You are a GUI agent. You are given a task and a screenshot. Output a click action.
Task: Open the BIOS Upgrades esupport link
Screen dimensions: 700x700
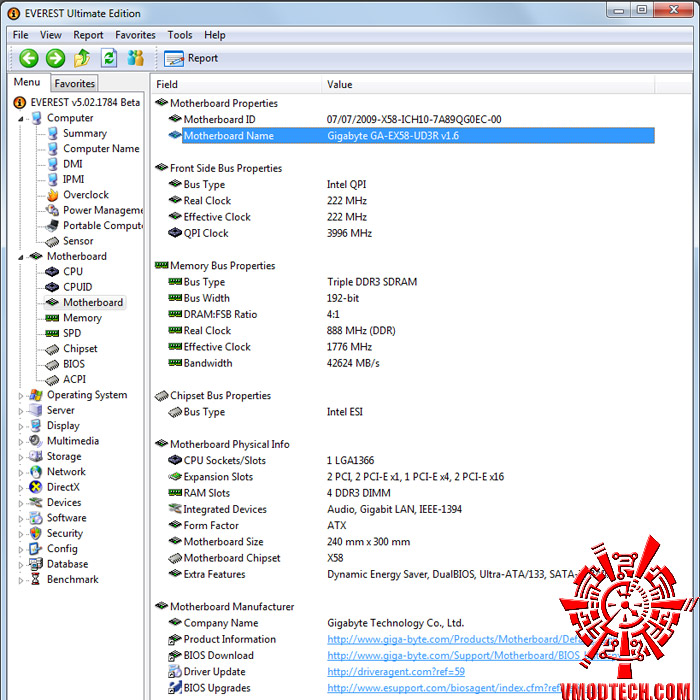[444, 688]
